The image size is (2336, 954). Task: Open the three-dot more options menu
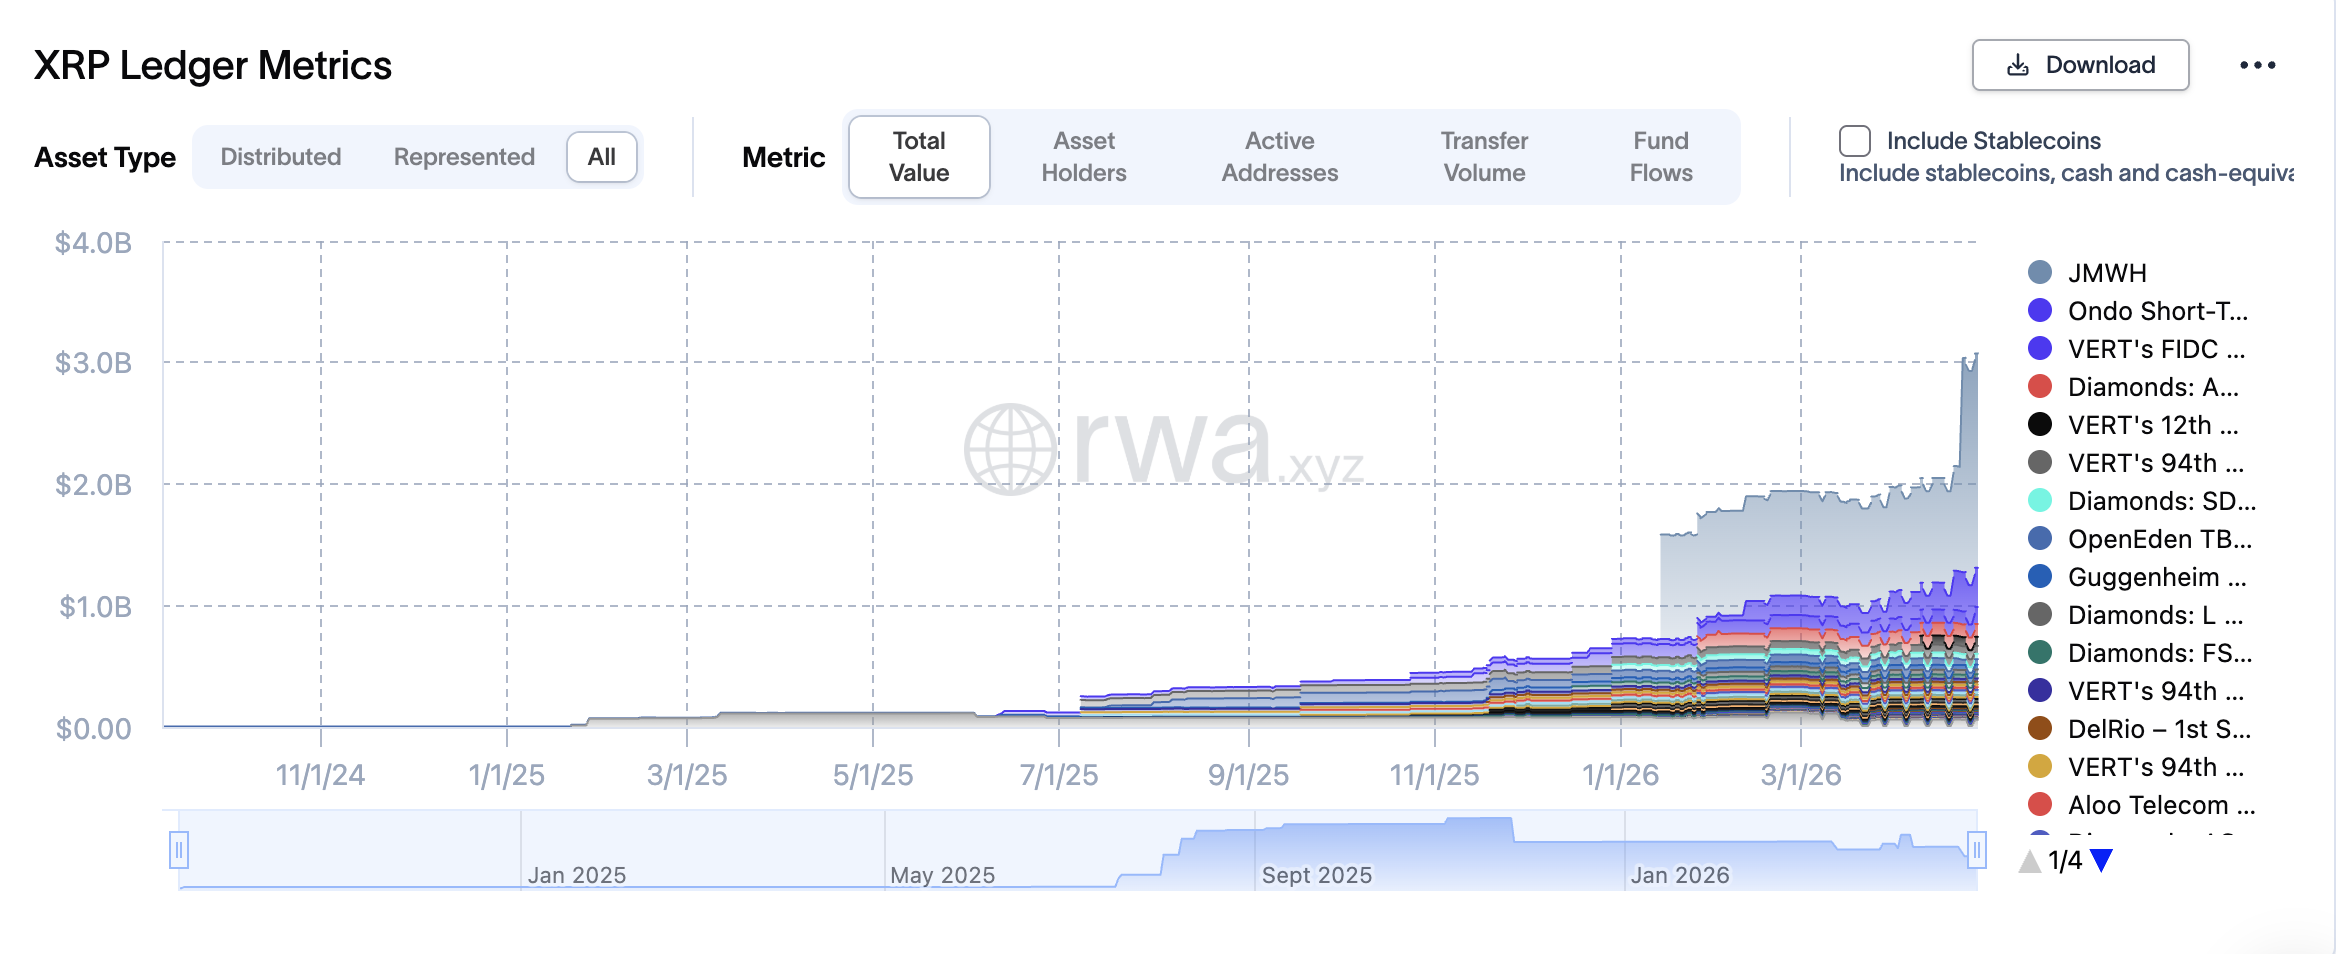point(2257,65)
